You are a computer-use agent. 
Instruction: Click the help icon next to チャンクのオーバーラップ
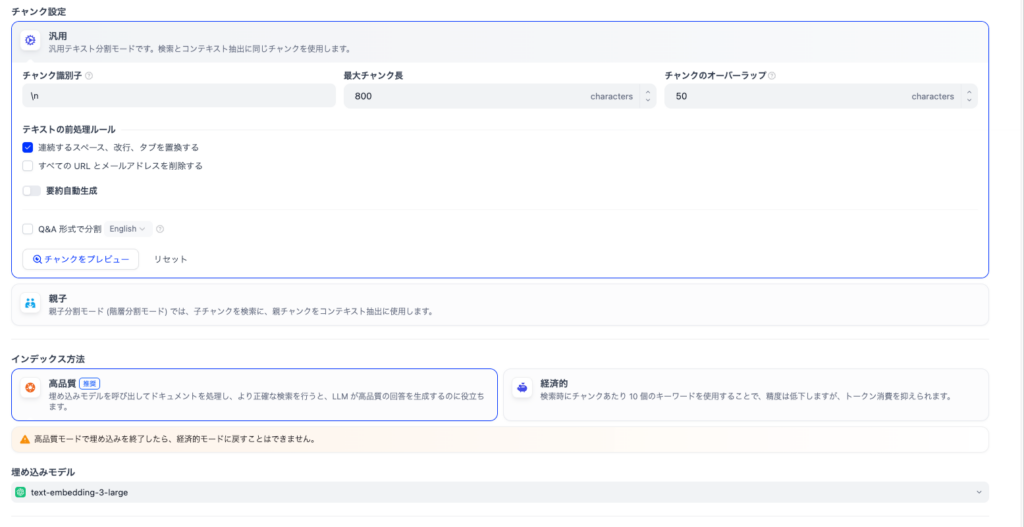[772, 76]
